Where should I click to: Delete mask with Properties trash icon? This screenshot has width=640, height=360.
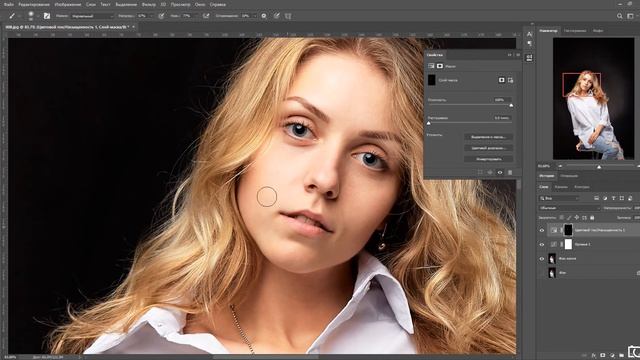tap(510, 173)
